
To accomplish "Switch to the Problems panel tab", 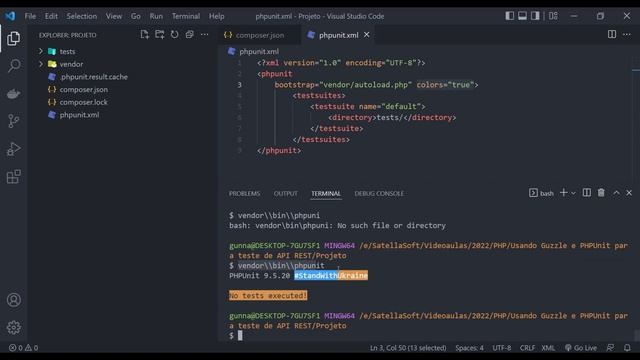I will point(244,193).
